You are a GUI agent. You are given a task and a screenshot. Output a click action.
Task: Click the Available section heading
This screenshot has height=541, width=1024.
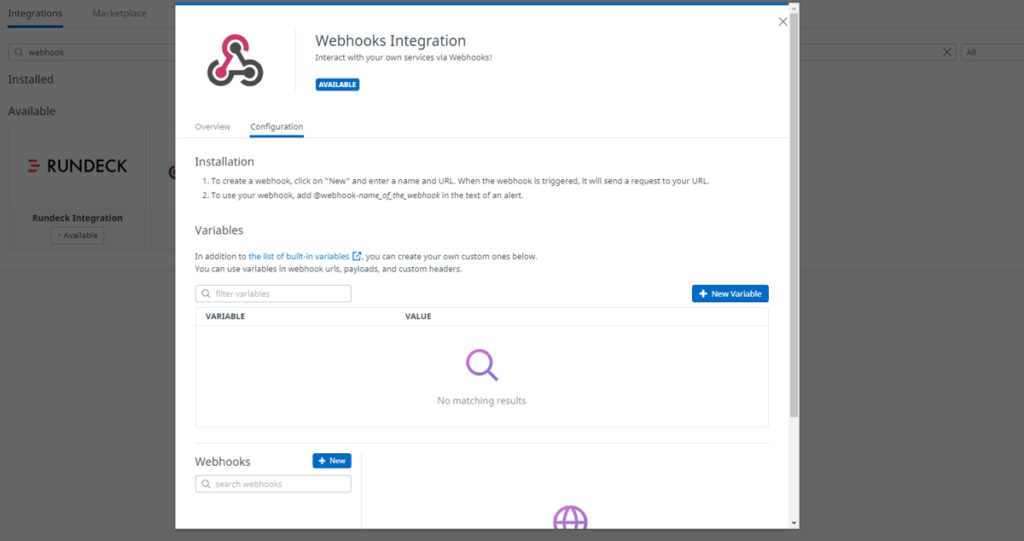(31, 111)
